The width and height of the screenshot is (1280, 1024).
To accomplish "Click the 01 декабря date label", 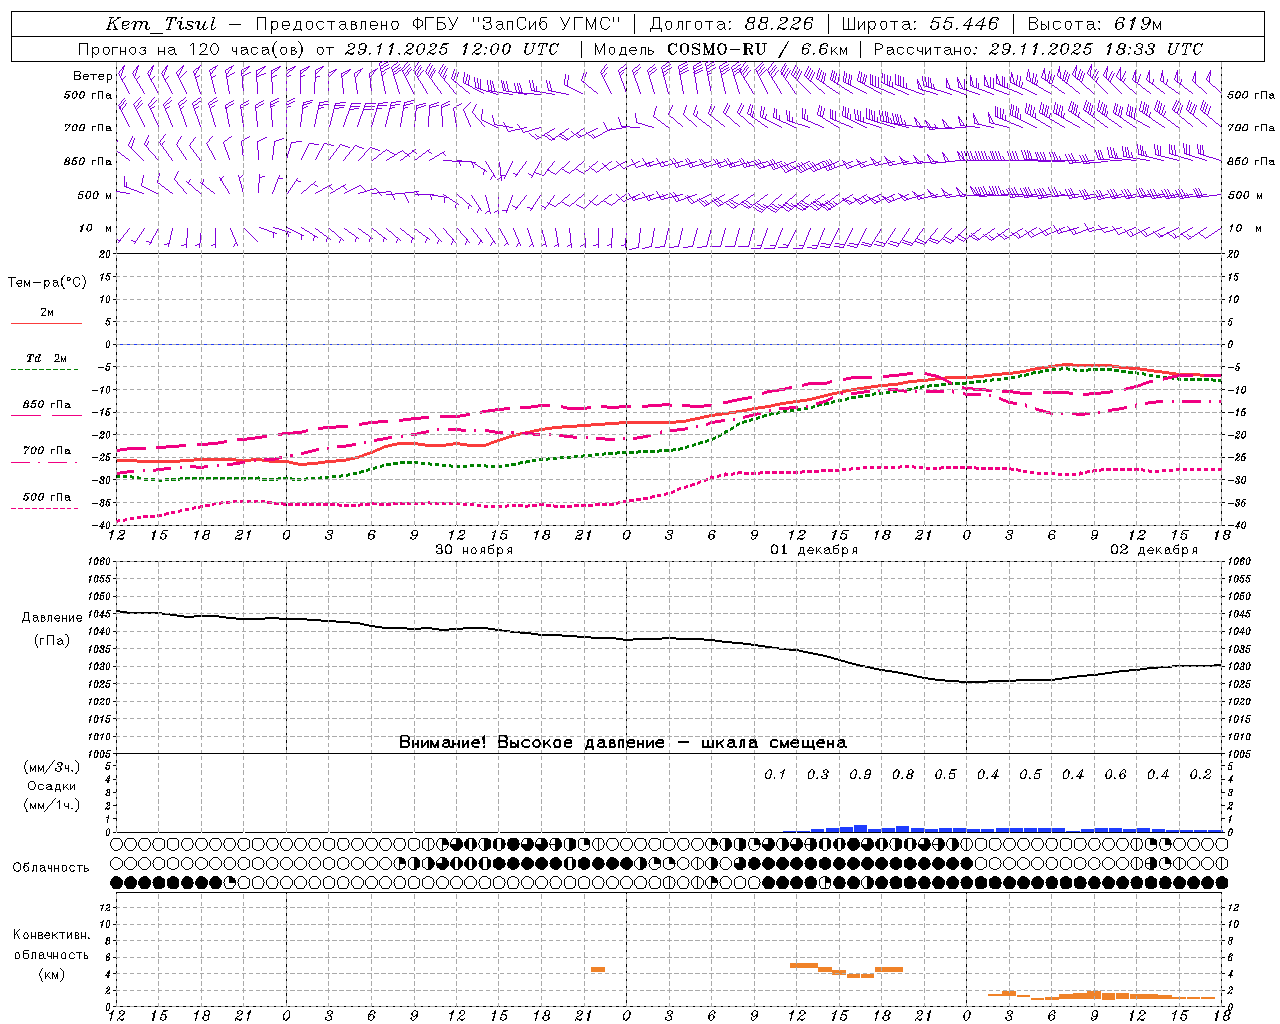I will pos(814,549).
